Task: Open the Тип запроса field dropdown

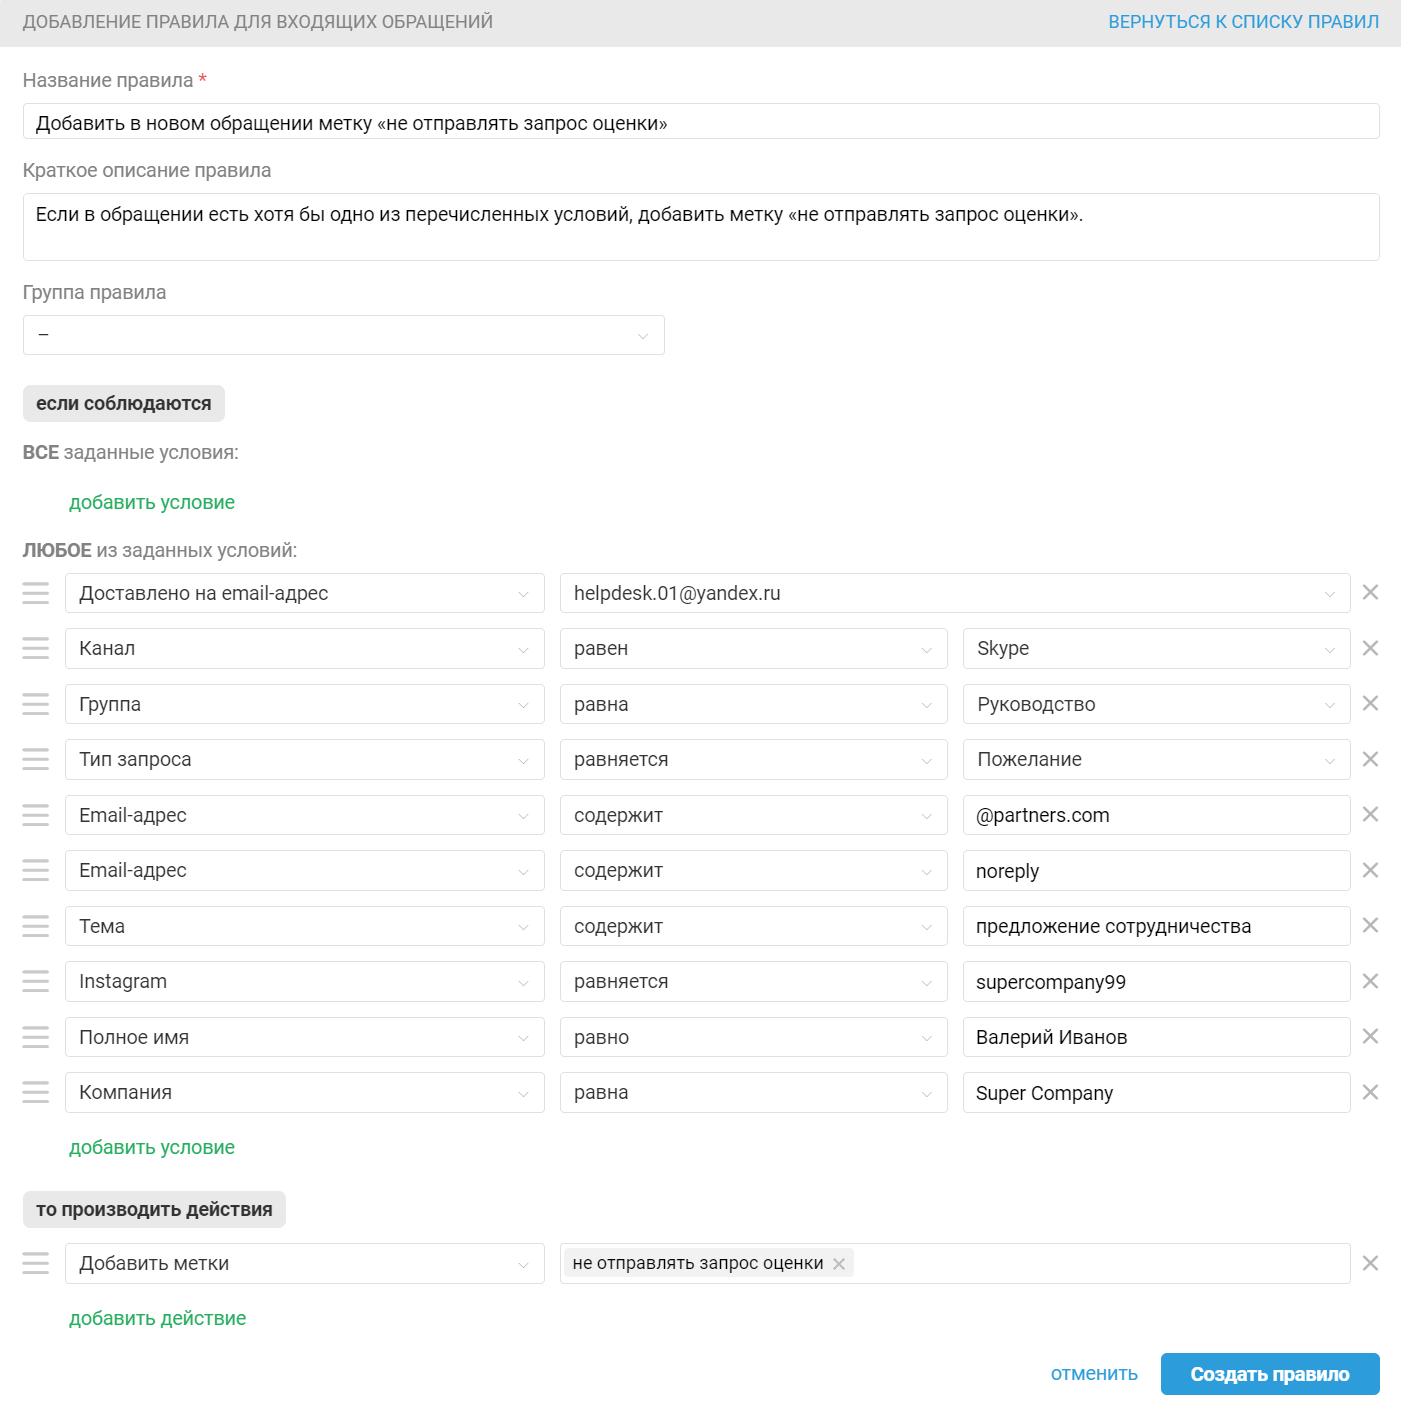Action: [x=304, y=759]
